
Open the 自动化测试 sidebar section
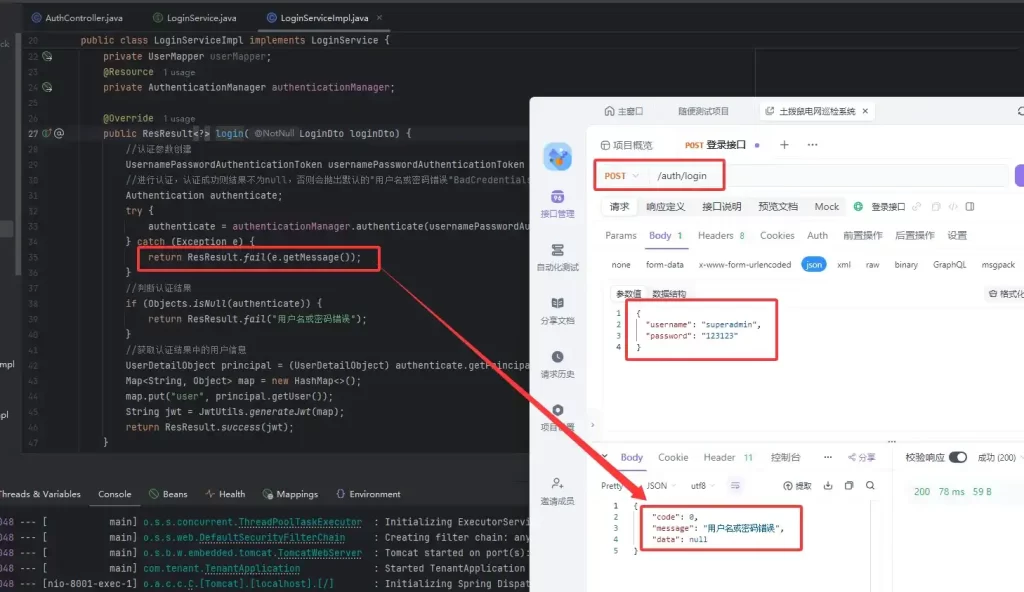point(557,256)
